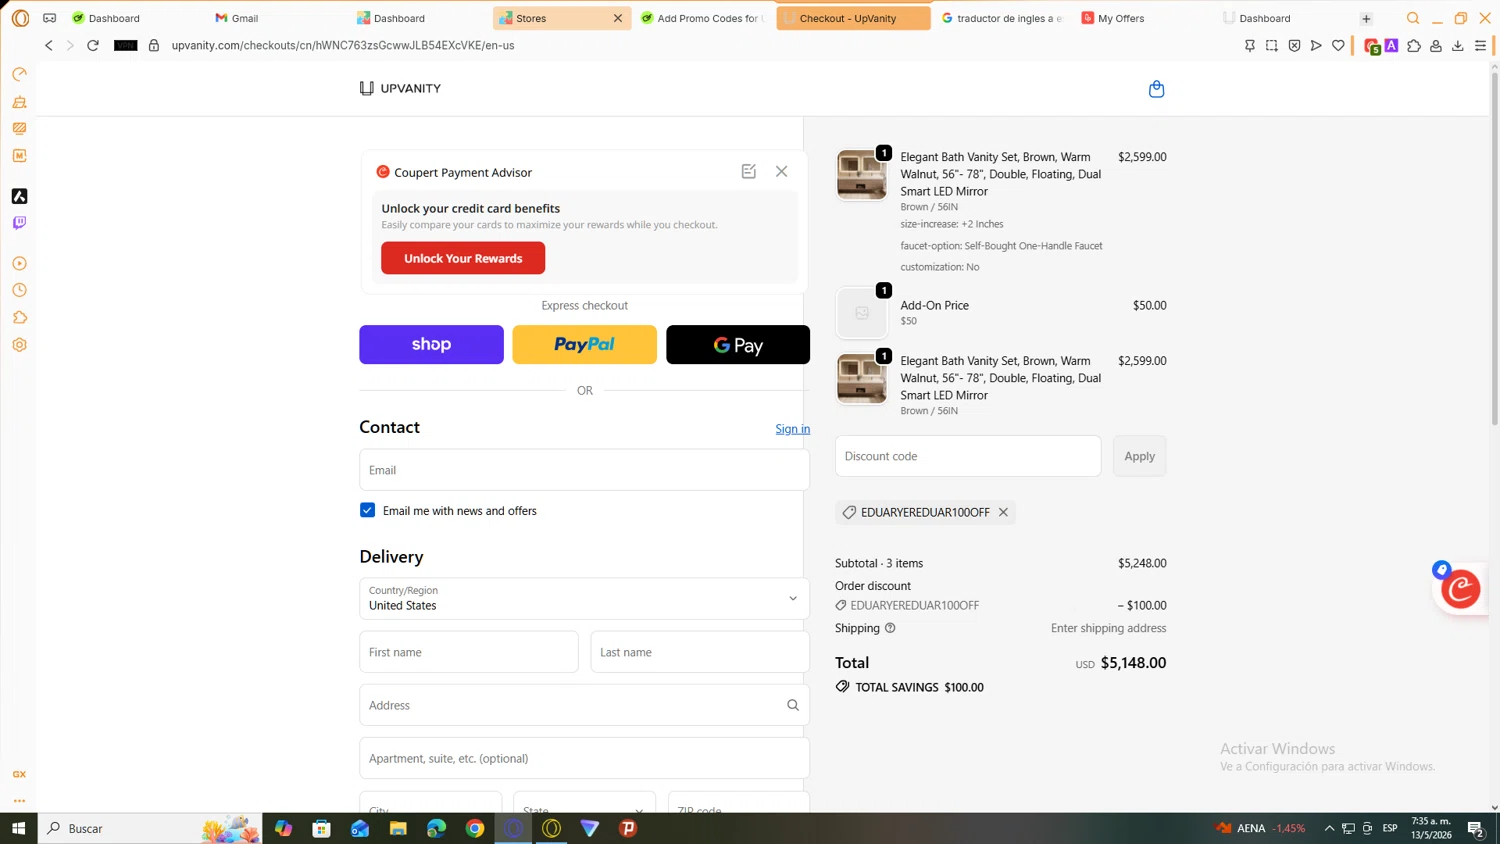
Task: Choose Google Pay express checkout
Action: [x=738, y=344]
